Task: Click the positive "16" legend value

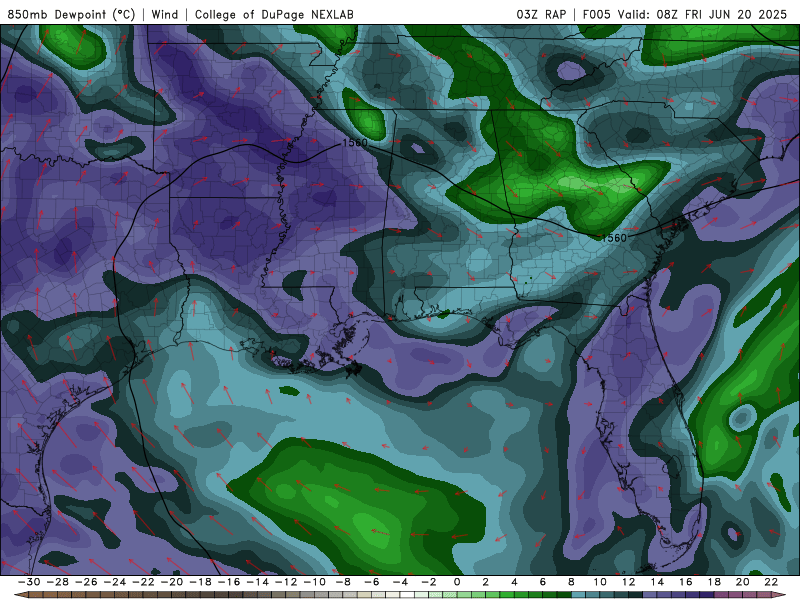Action: pyautogui.click(x=686, y=582)
